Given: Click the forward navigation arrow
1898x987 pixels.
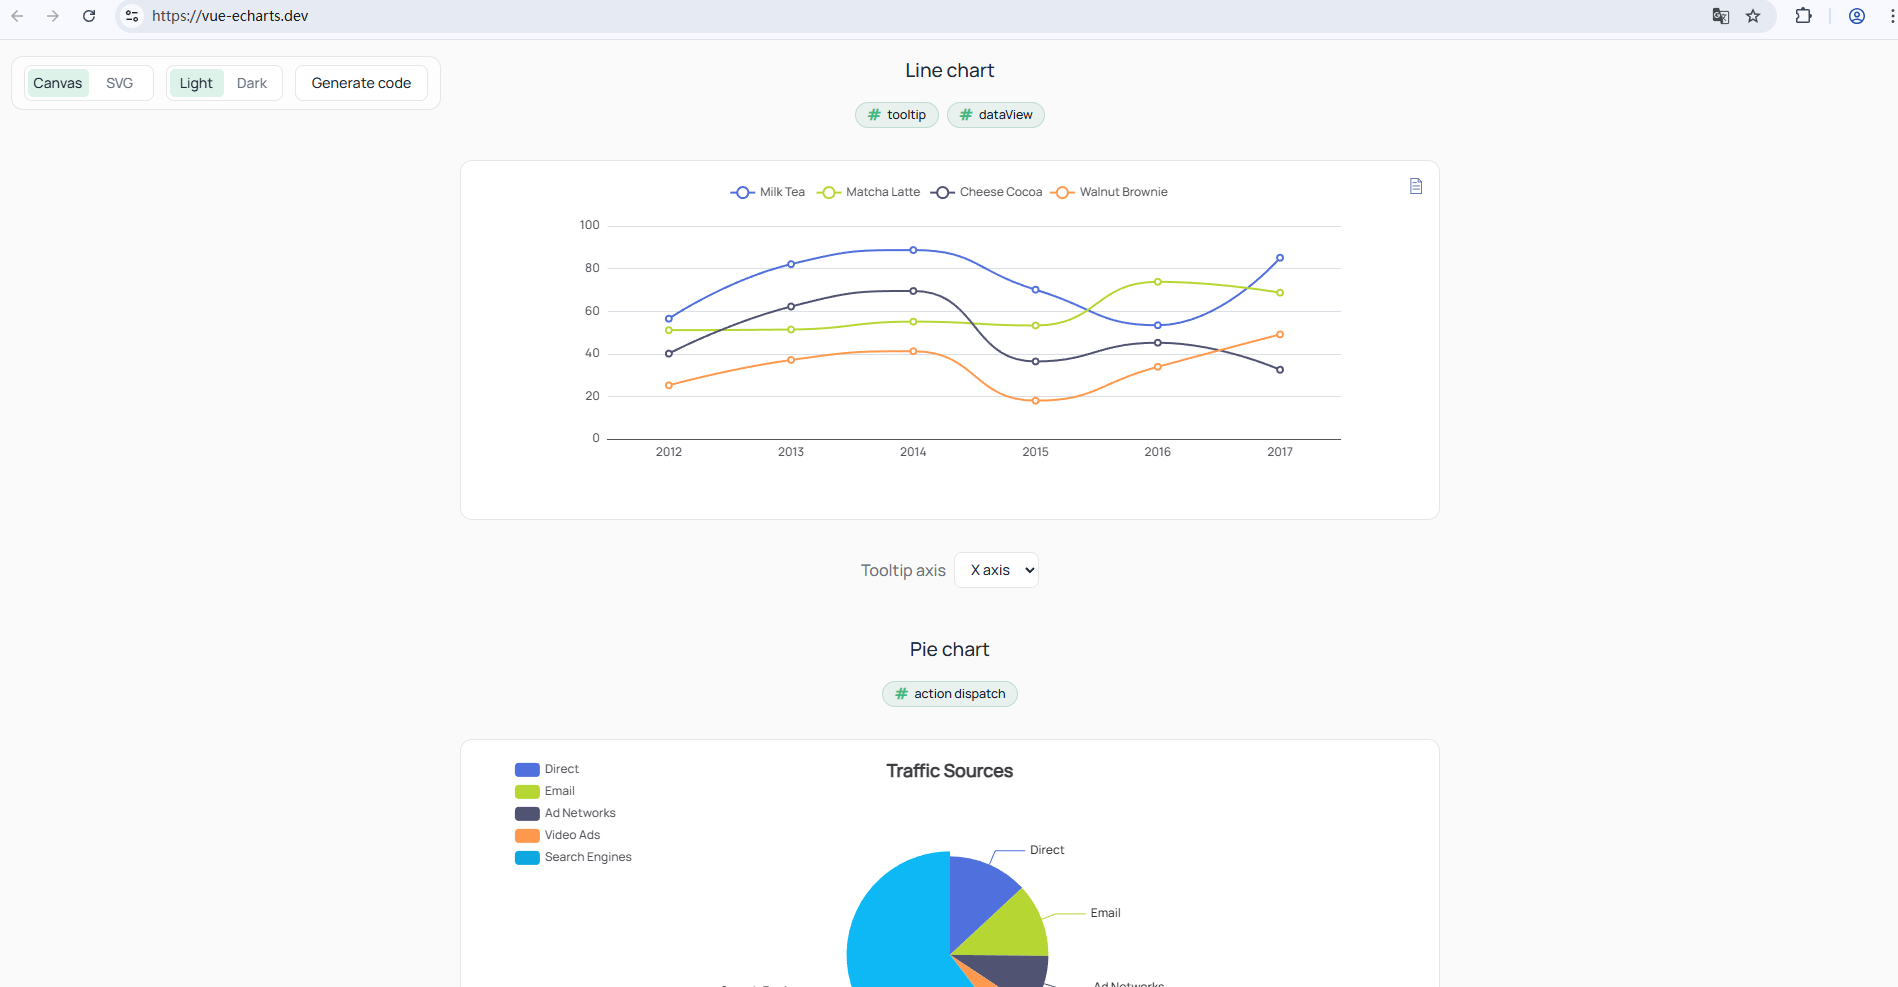Looking at the screenshot, I should pyautogui.click(x=52, y=16).
